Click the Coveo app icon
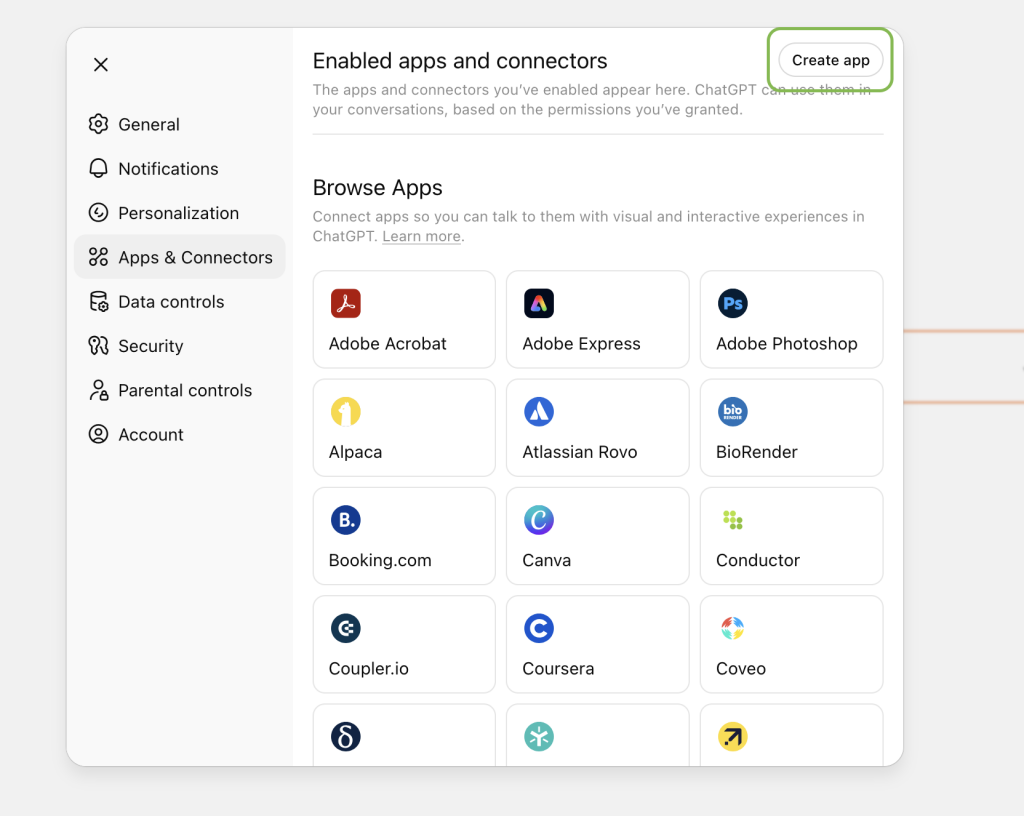This screenshot has width=1024, height=816. click(x=733, y=628)
